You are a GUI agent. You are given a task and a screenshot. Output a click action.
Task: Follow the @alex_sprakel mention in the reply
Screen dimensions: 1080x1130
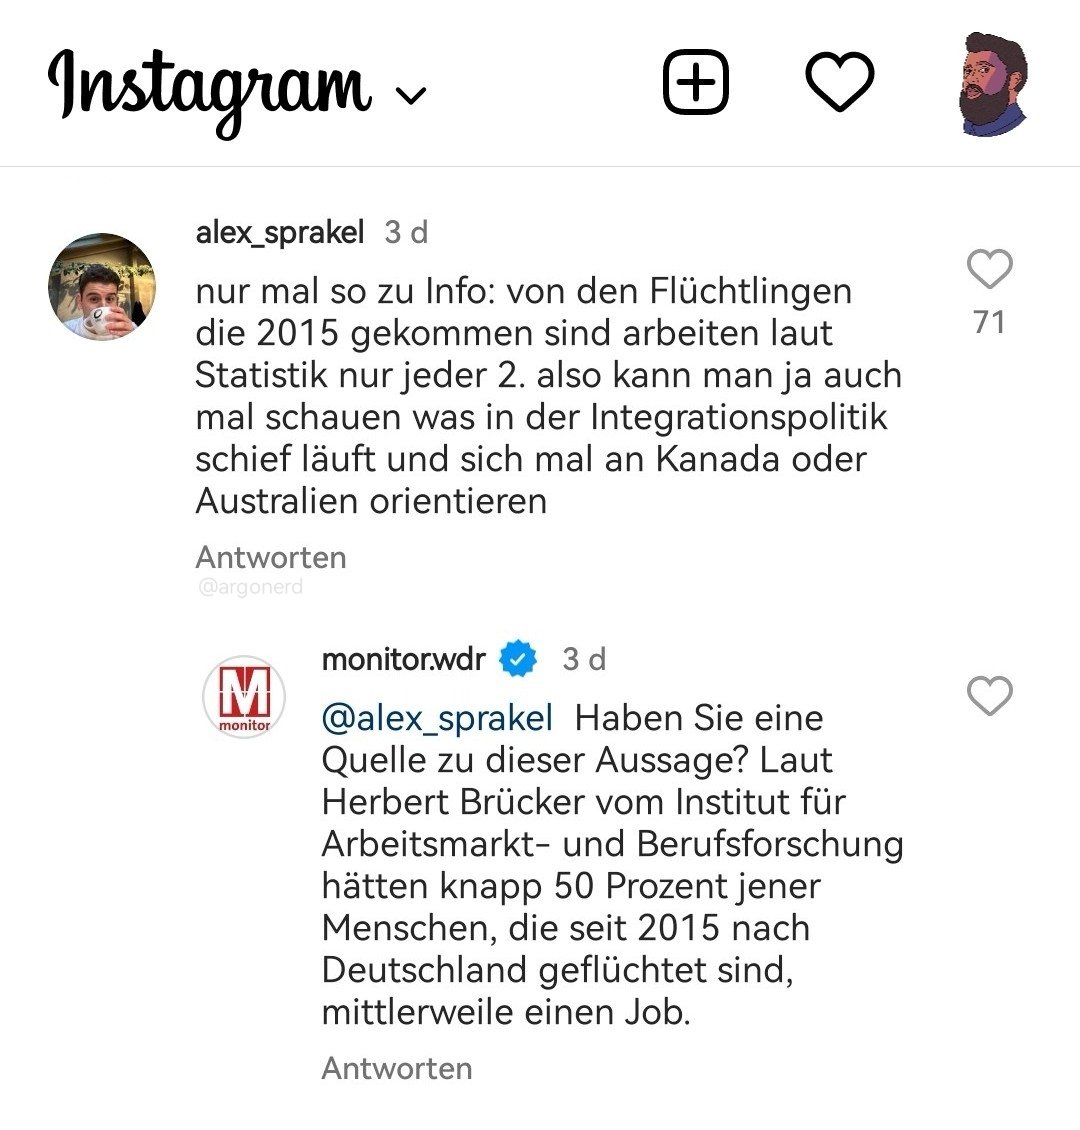pos(437,718)
